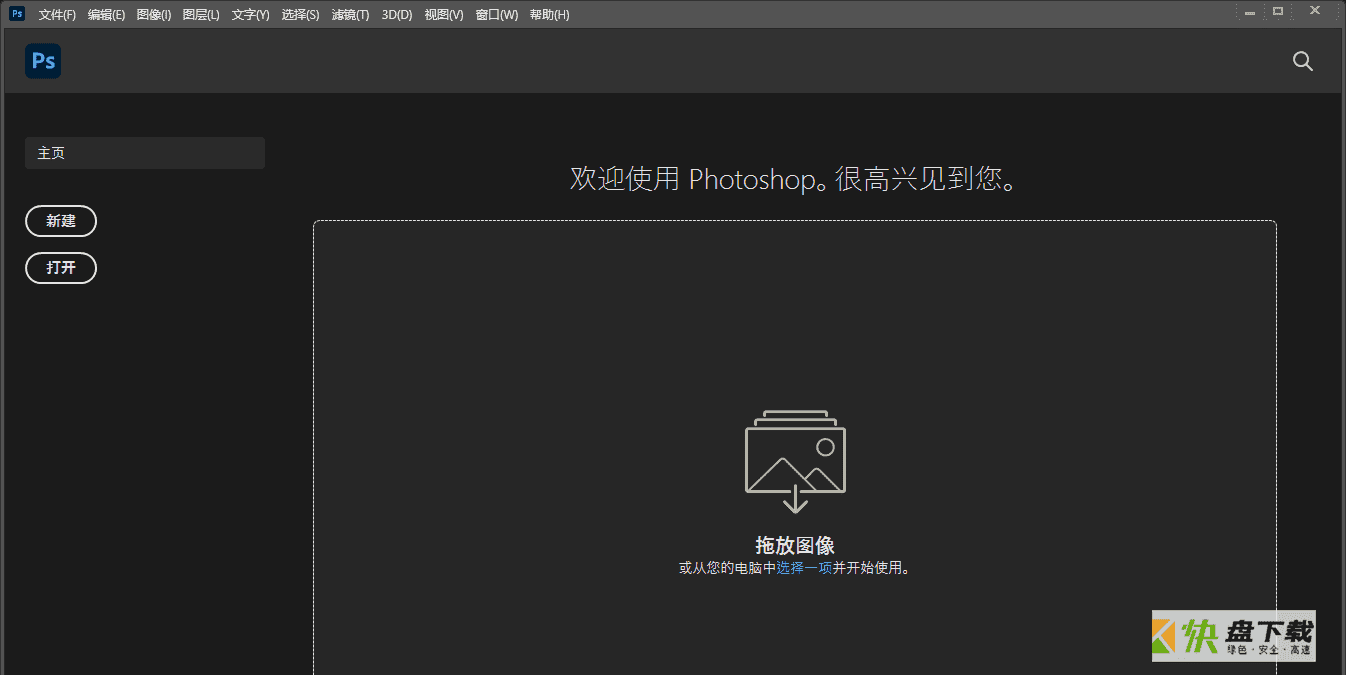1346x675 pixels.
Task: Click the 拖放图像 heading text
Action: point(795,545)
